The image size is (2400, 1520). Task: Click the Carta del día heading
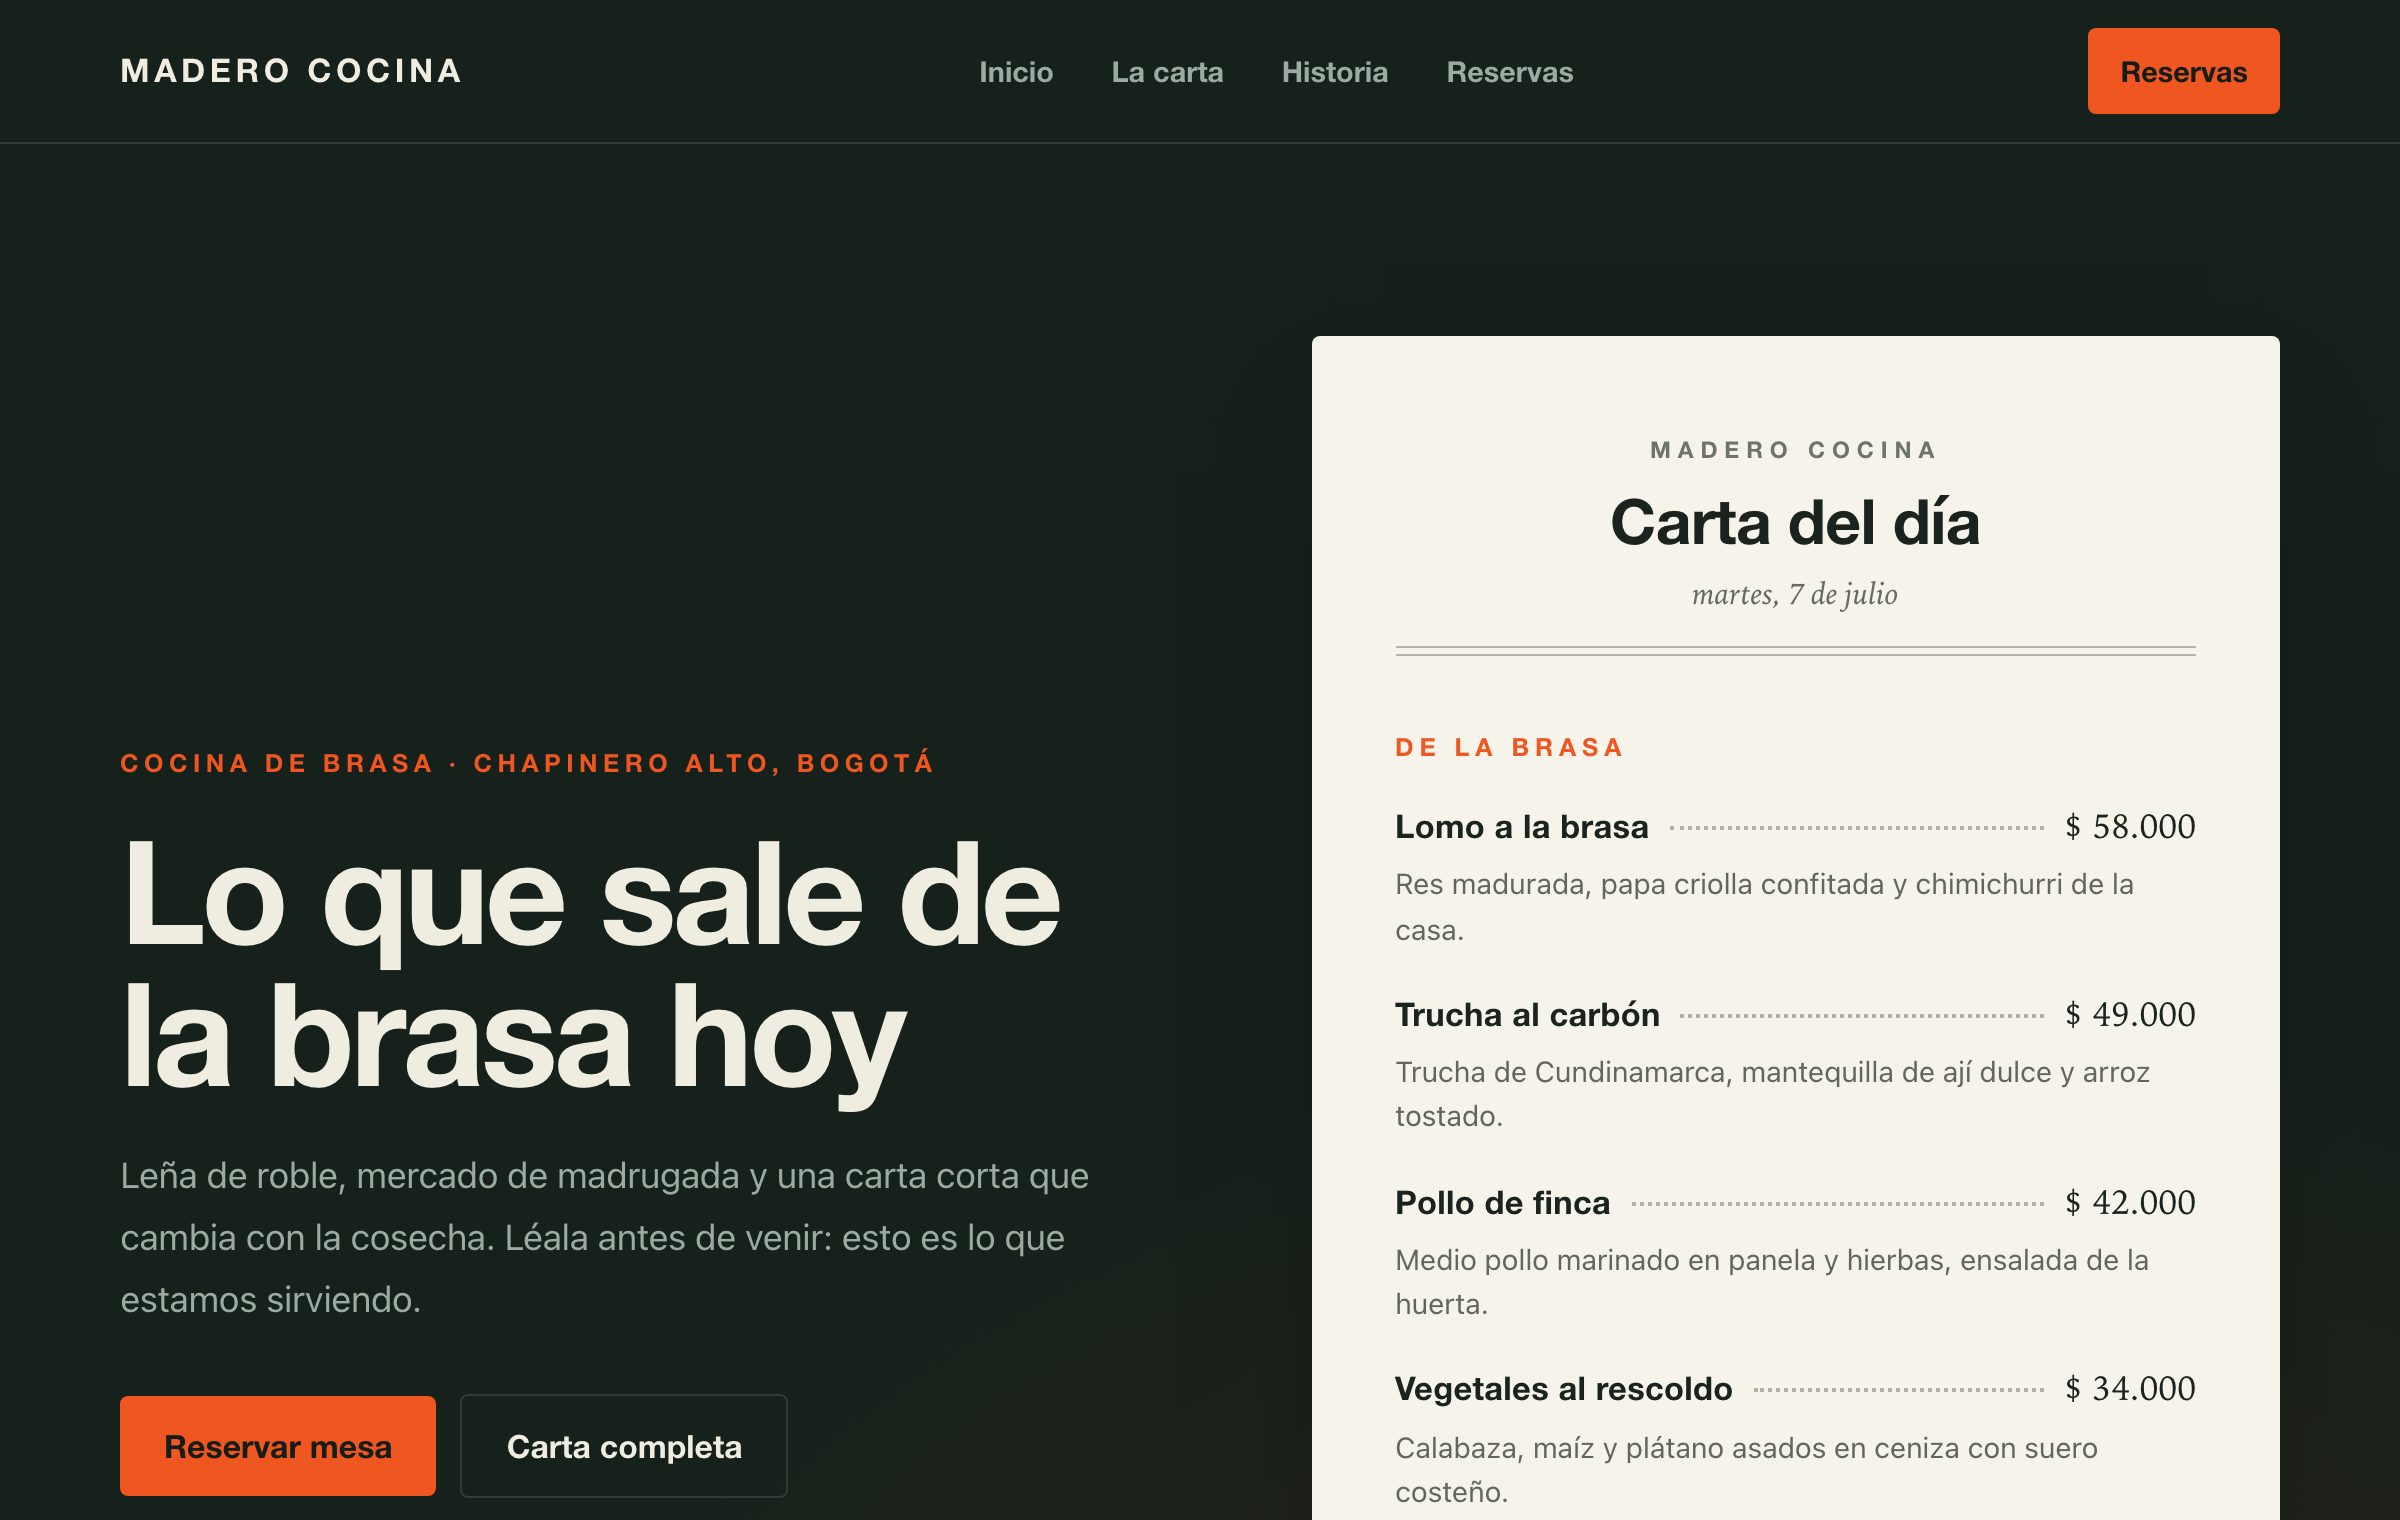[x=1795, y=522]
